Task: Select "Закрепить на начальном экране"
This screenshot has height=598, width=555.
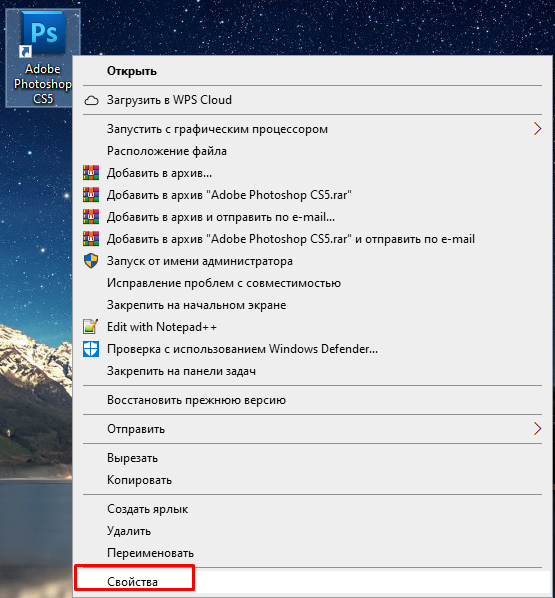Action: pyautogui.click(x=312, y=305)
